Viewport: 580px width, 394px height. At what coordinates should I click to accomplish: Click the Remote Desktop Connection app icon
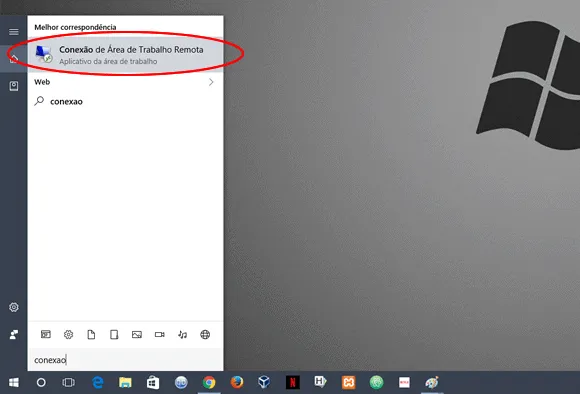44,54
